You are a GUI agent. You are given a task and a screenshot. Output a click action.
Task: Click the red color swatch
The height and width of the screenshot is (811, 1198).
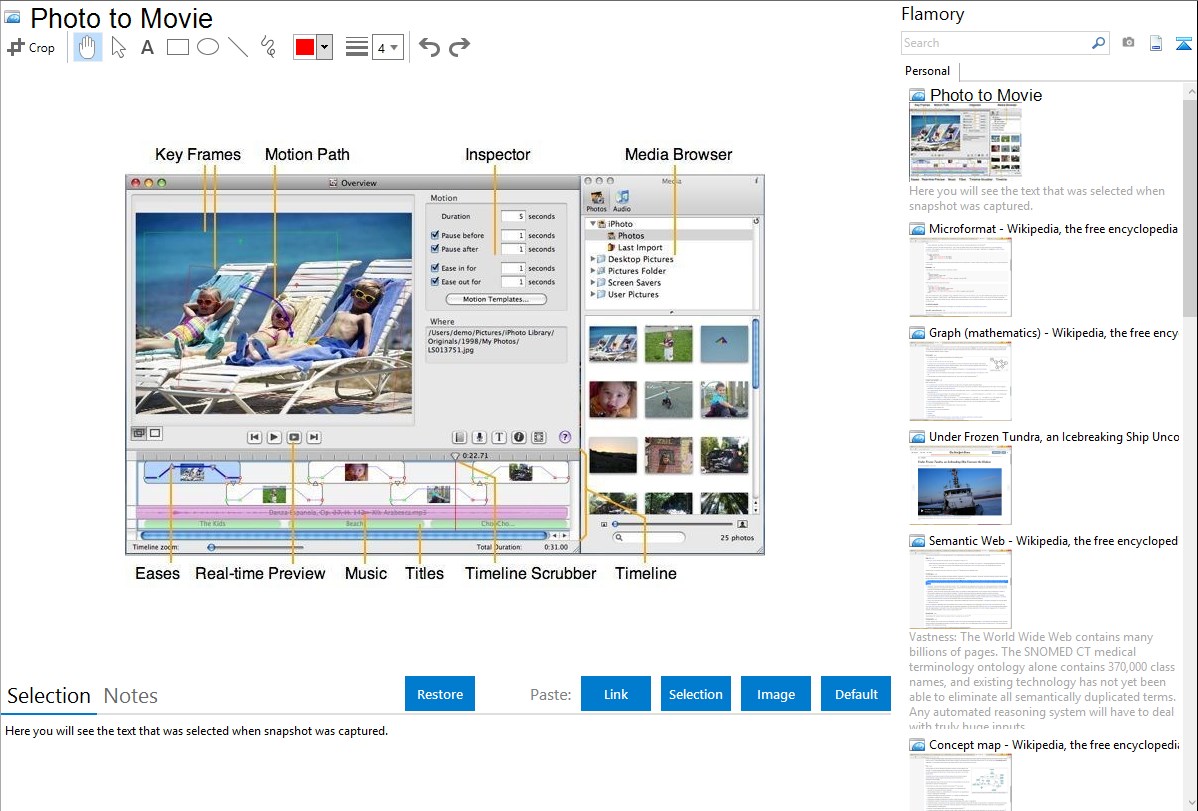(305, 47)
